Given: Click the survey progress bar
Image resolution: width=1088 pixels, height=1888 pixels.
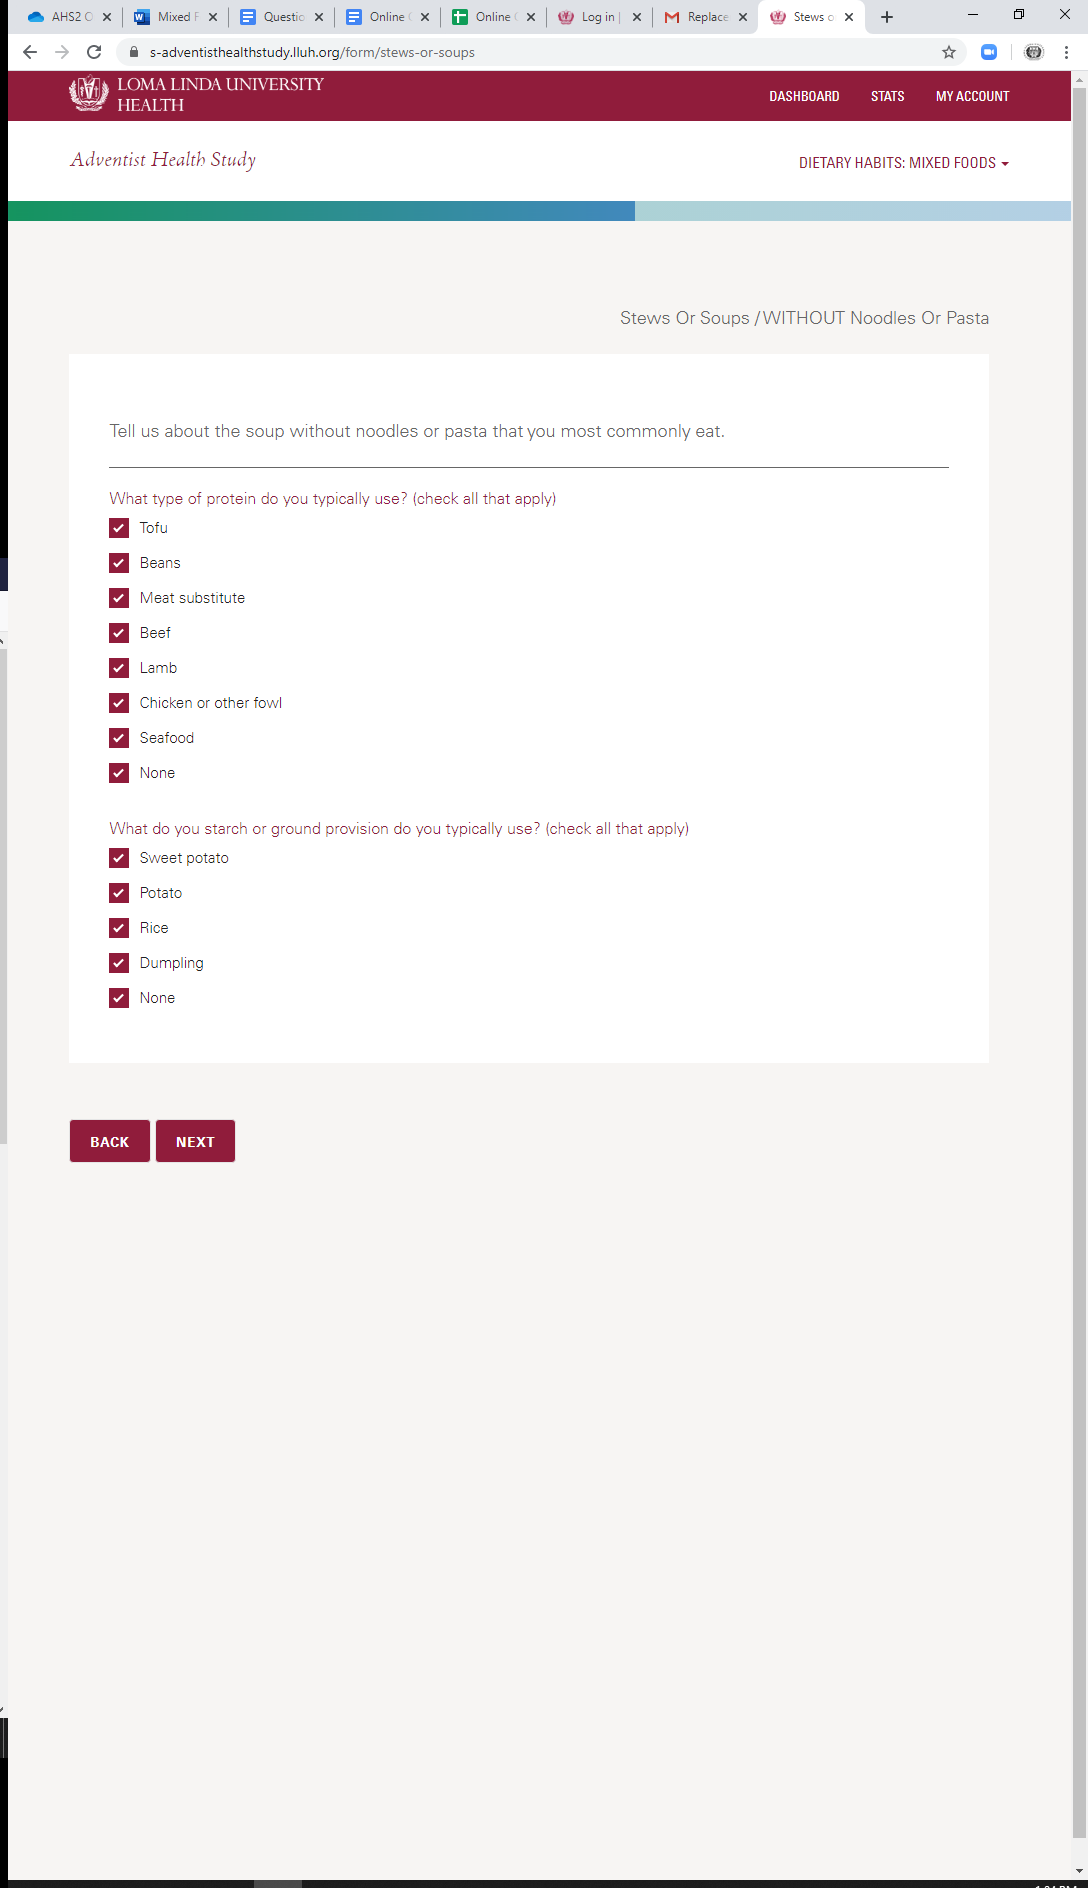Looking at the screenshot, I should coord(539,211).
